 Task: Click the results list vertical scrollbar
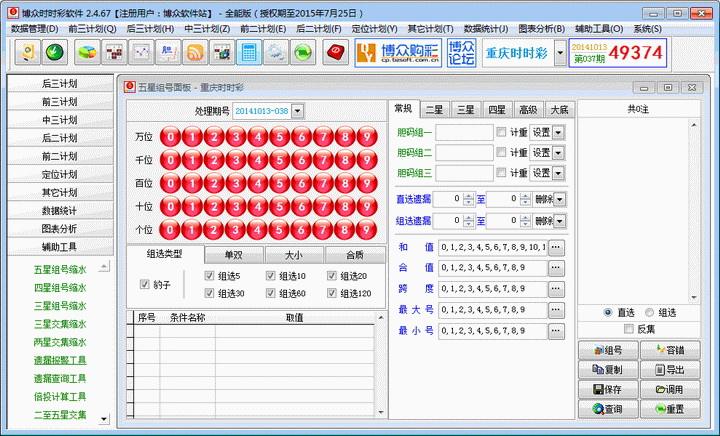(694, 211)
